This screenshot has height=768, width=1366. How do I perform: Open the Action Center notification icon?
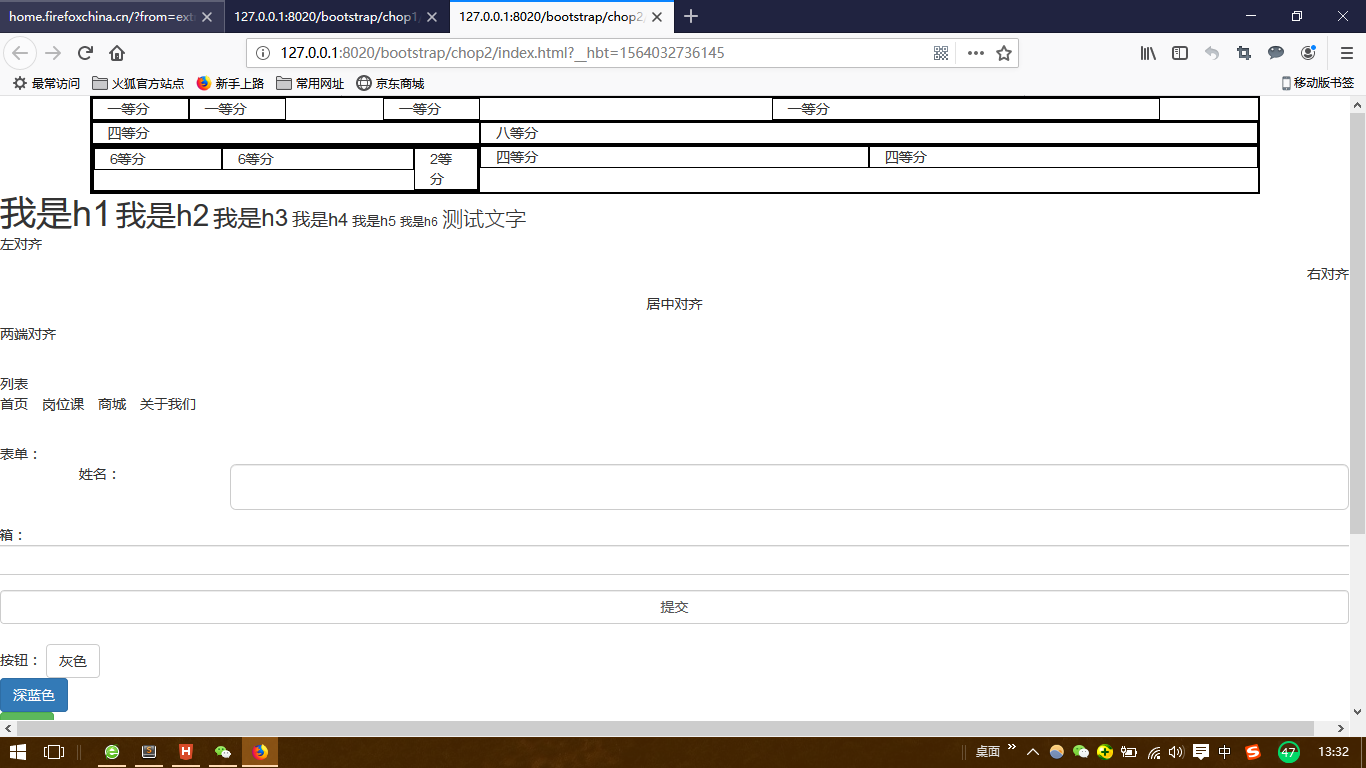coord(1201,752)
